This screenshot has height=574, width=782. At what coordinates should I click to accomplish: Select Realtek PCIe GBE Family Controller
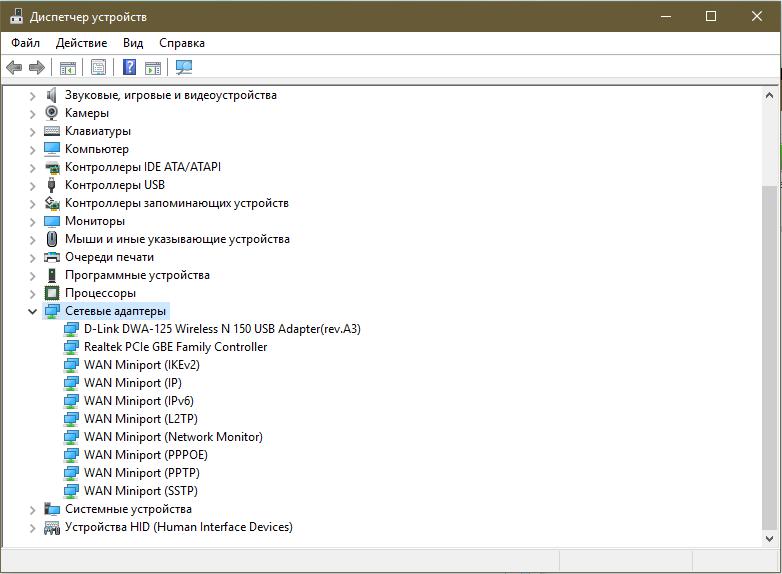tap(176, 347)
